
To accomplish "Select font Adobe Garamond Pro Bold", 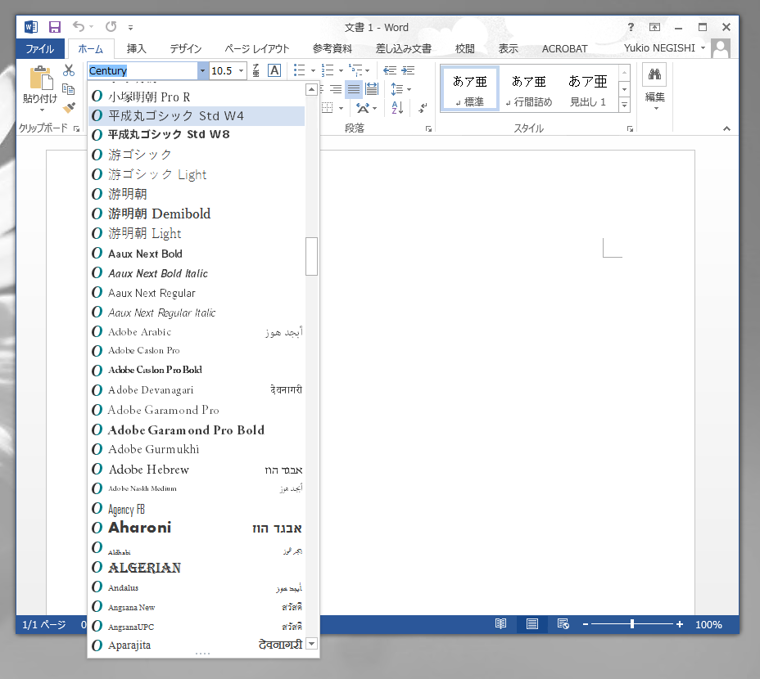I will point(196,430).
